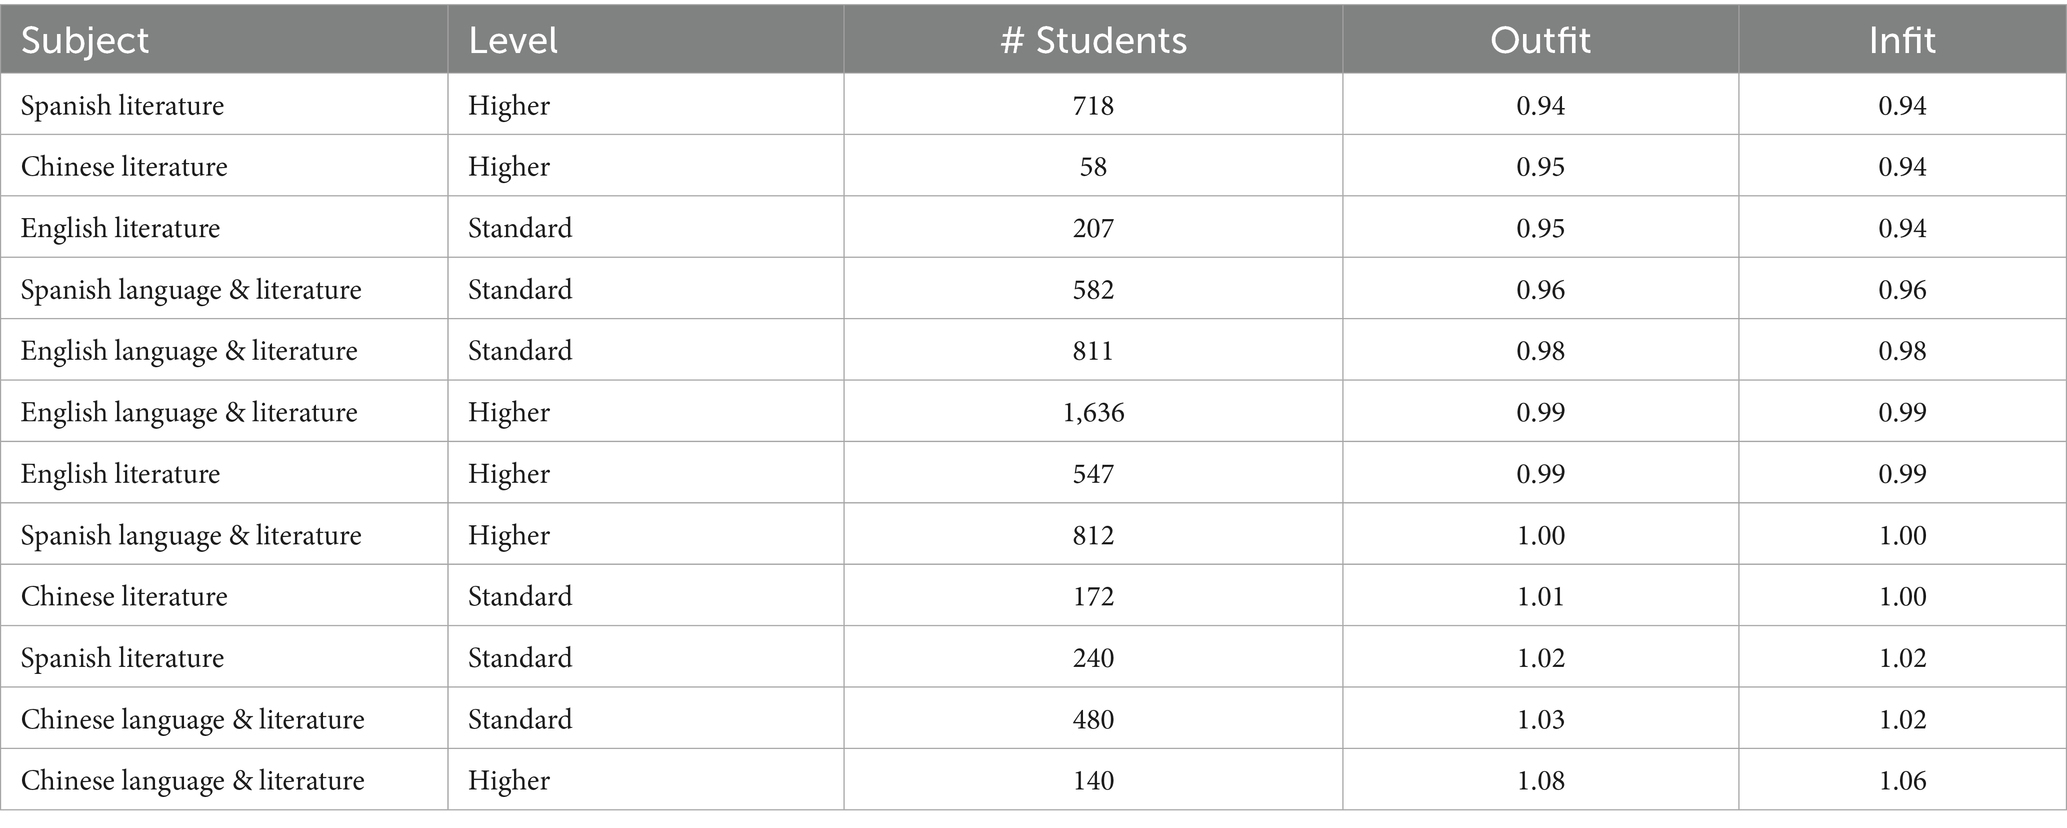Click the Outfit value 1.08
The width and height of the screenshot is (2067, 828).
(x=1540, y=780)
